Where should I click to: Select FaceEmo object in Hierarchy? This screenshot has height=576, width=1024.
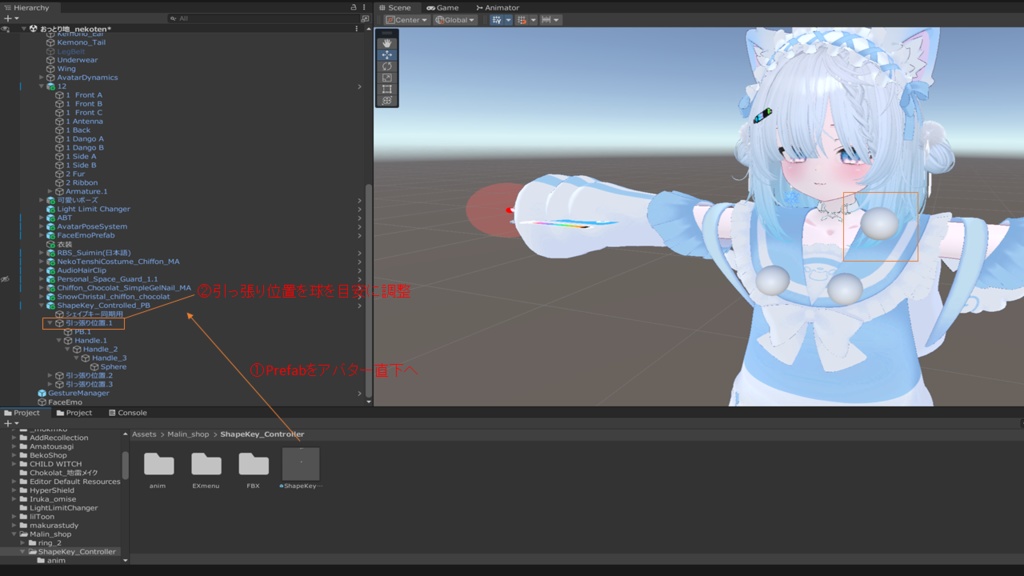click(x=65, y=402)
